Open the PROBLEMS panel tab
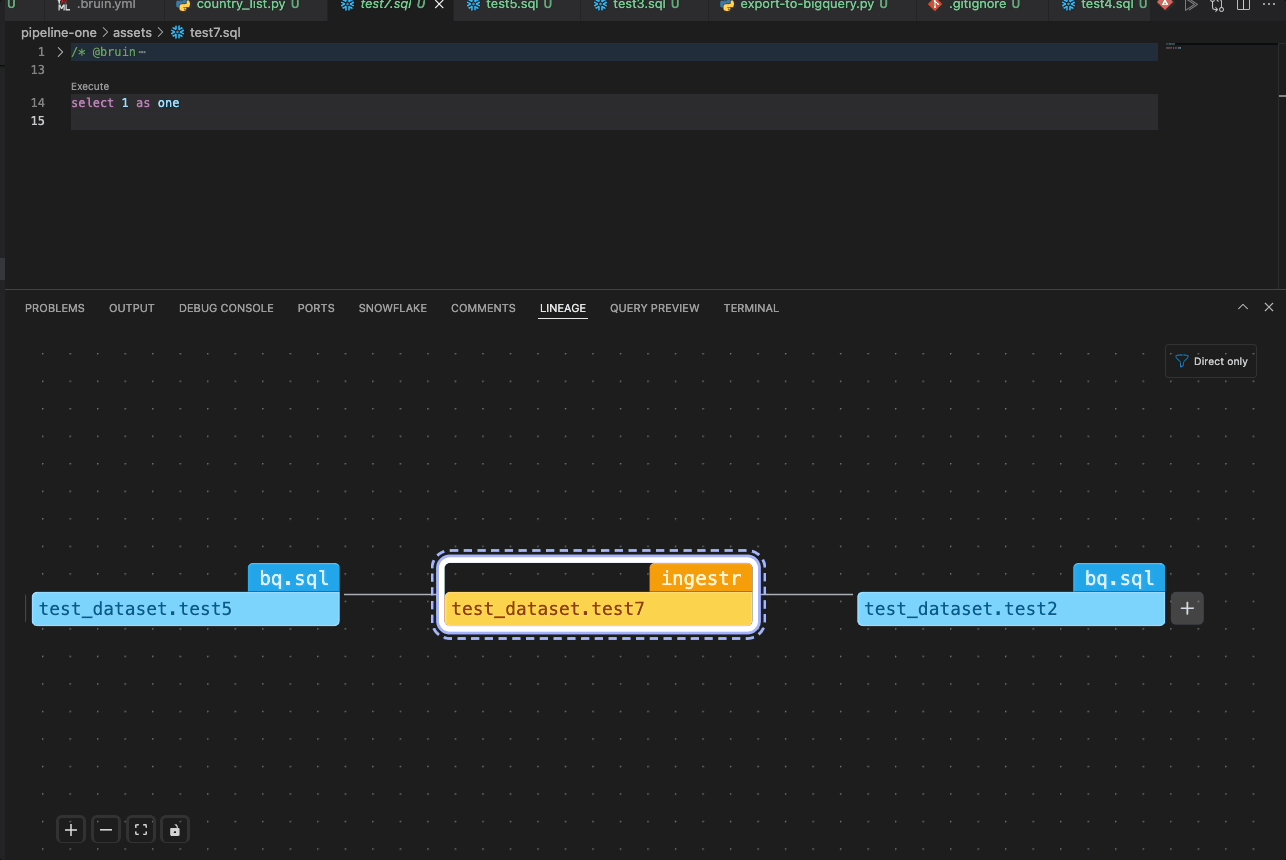 [x=55, y=308]
